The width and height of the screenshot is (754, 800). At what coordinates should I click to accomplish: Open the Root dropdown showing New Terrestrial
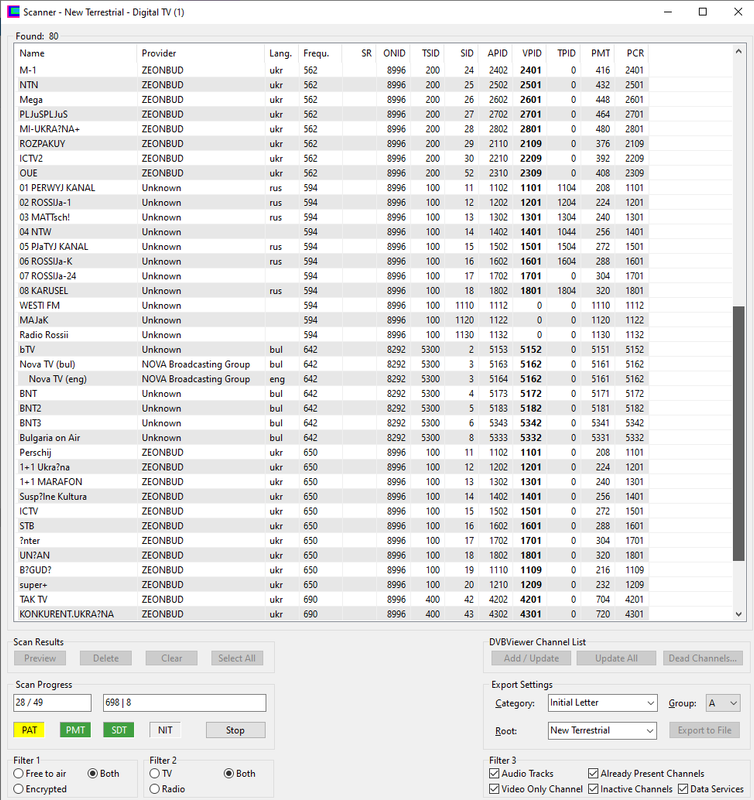[x=602, y=730]
